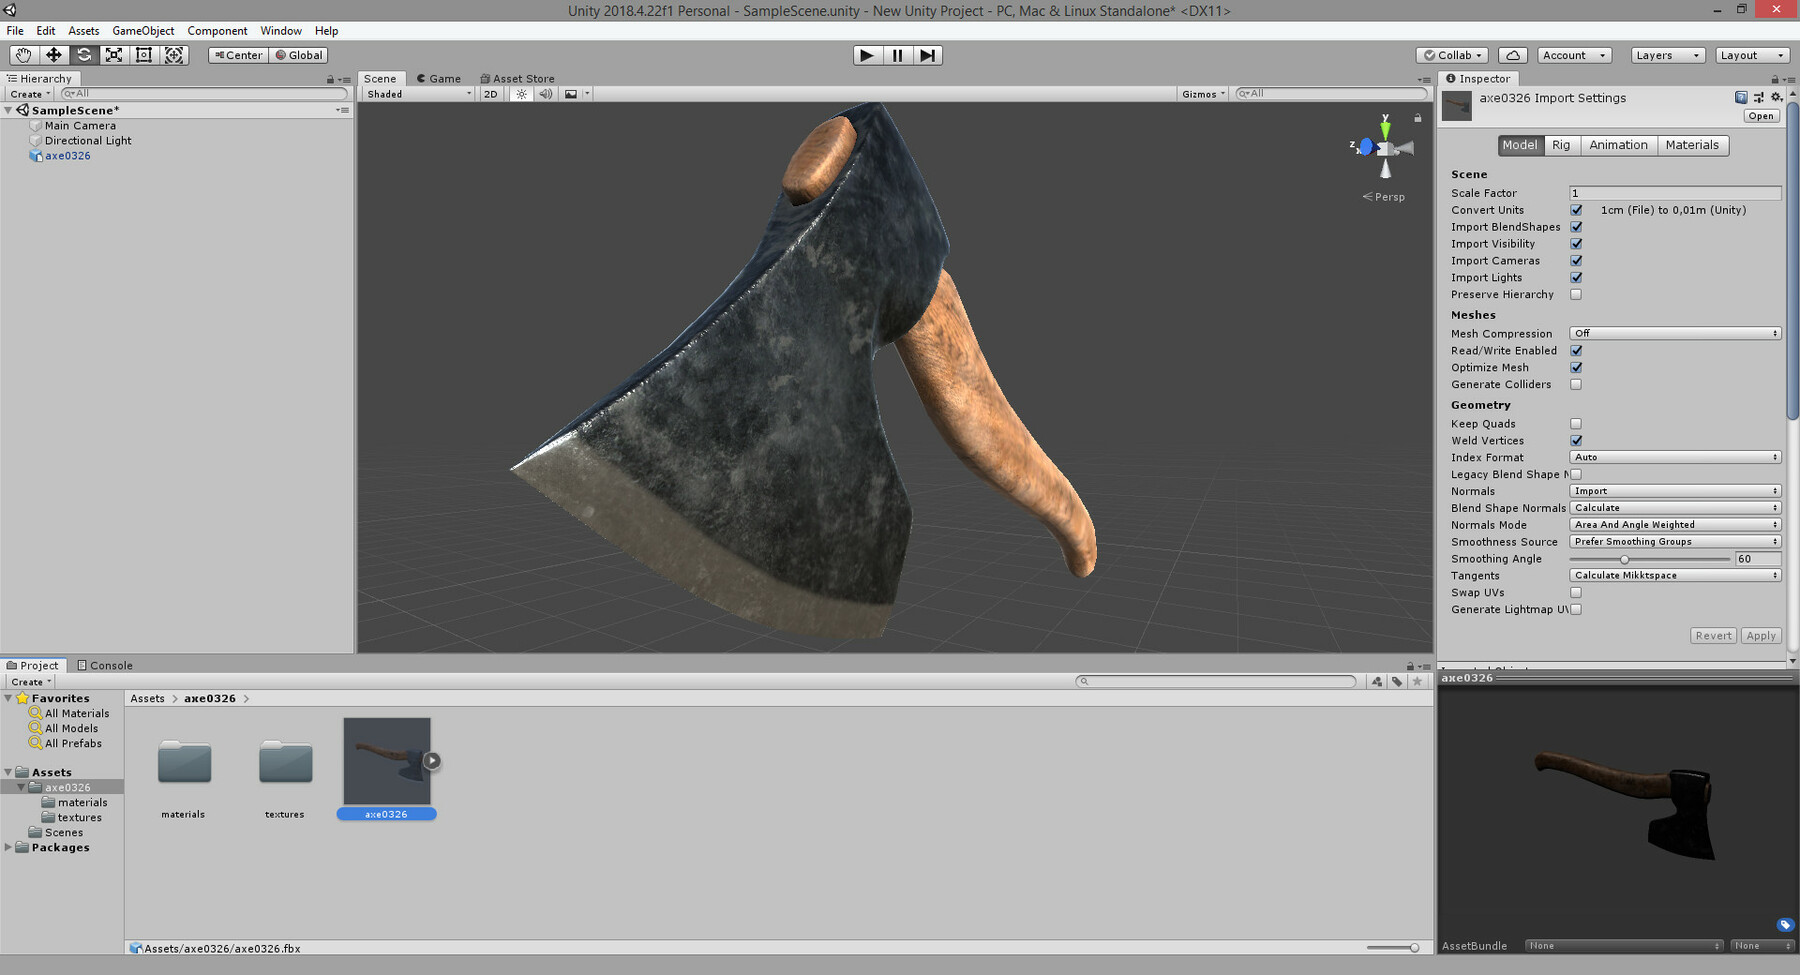Screen dimensions: 1800x975
Task: Select the Scale tool
Action: 114,55
